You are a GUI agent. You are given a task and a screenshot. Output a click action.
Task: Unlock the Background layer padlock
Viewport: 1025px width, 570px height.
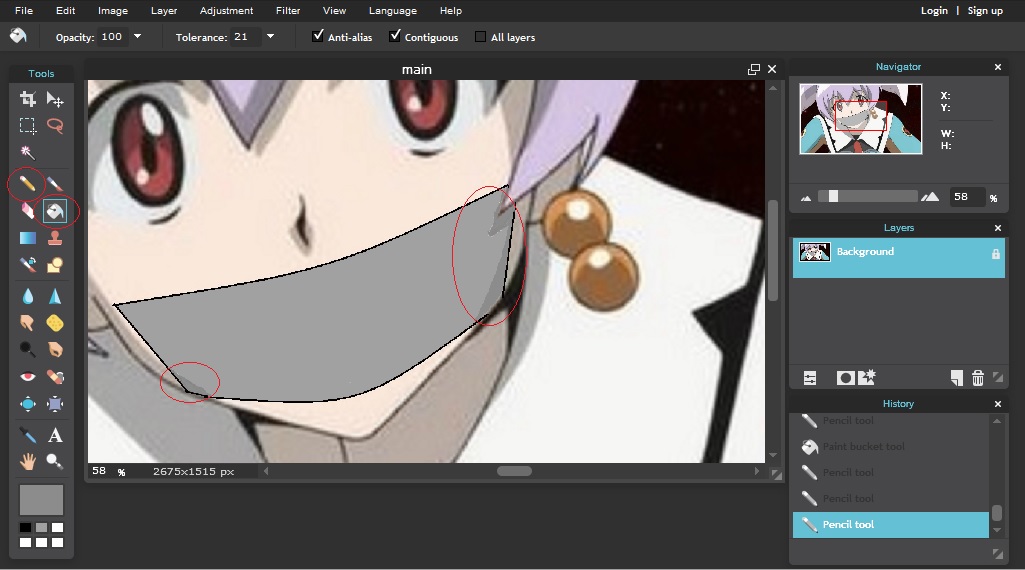coord(996,254)
